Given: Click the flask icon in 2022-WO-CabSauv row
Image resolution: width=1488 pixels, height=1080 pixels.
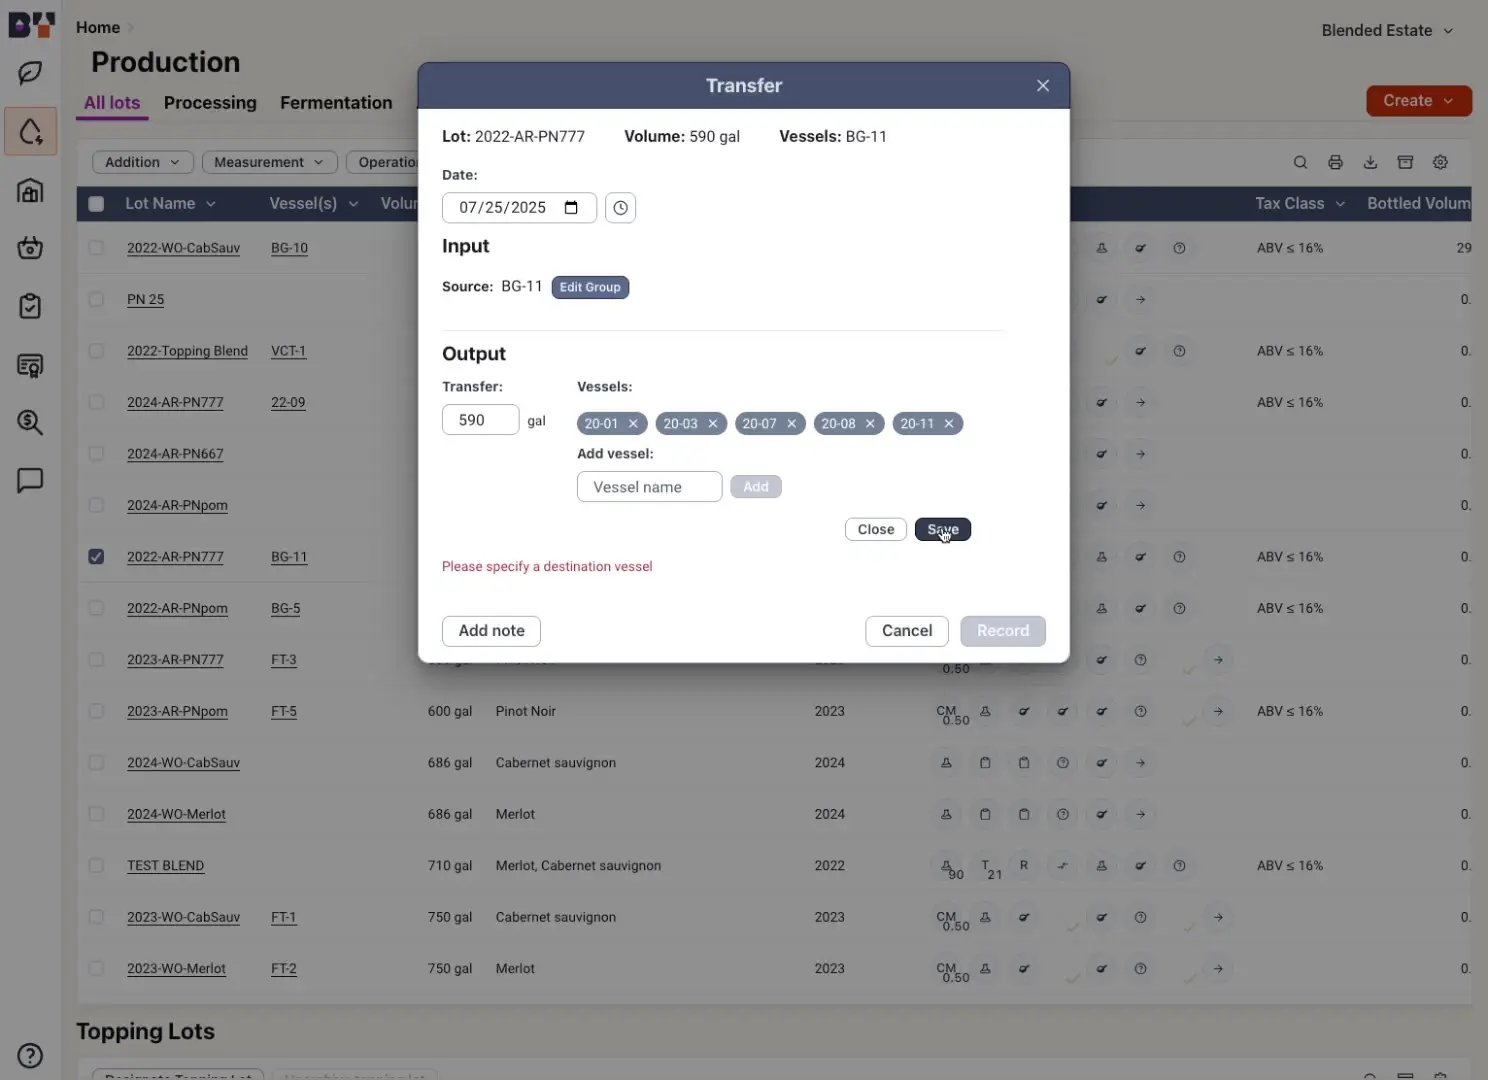Looking at the screenshot, I should (1102, 248).
